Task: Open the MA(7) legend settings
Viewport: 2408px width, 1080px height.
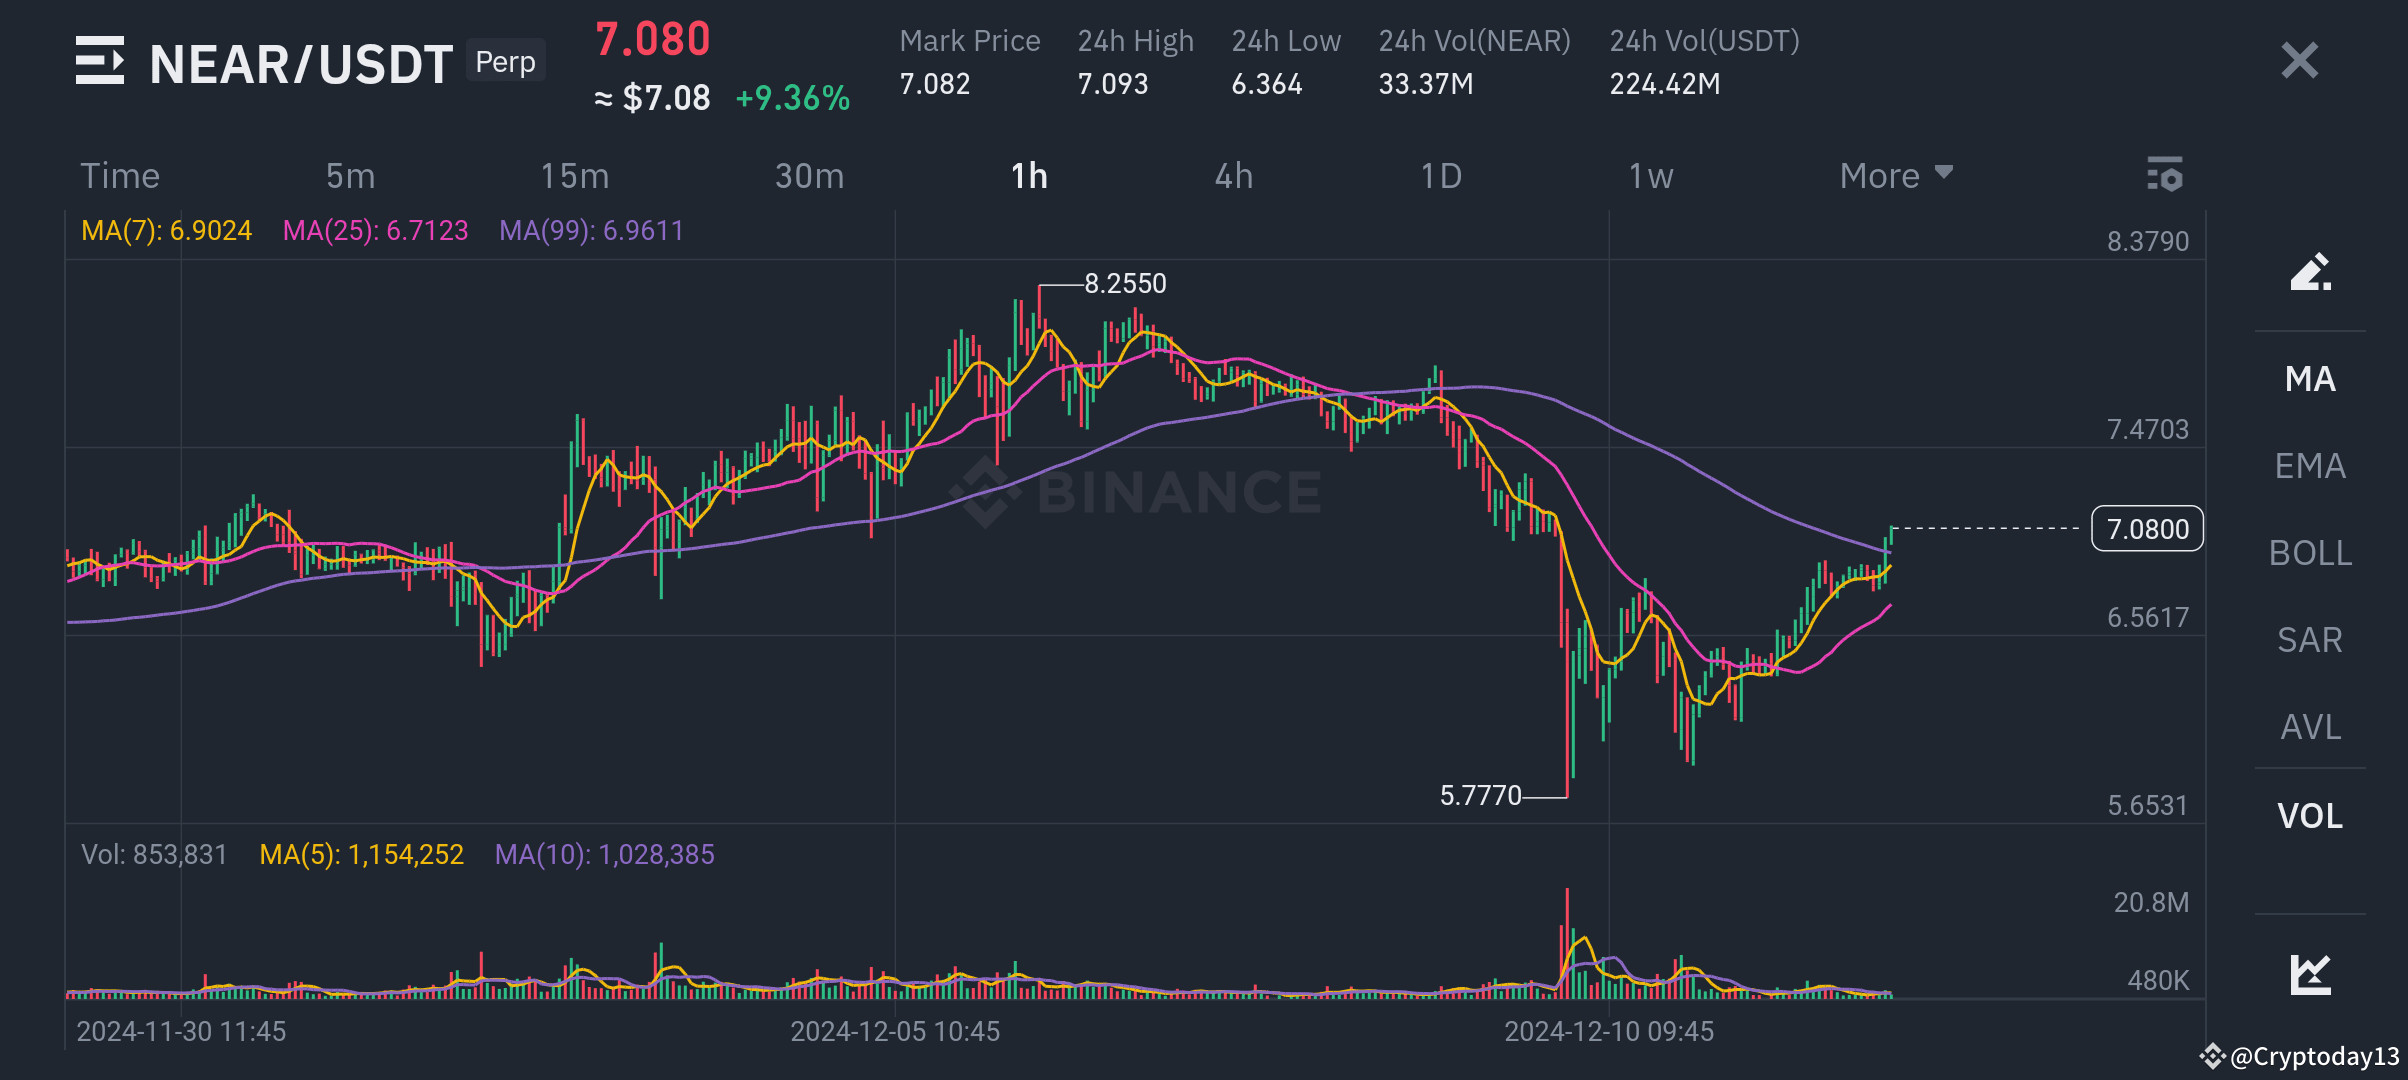Action: click(x=166, y=230)
